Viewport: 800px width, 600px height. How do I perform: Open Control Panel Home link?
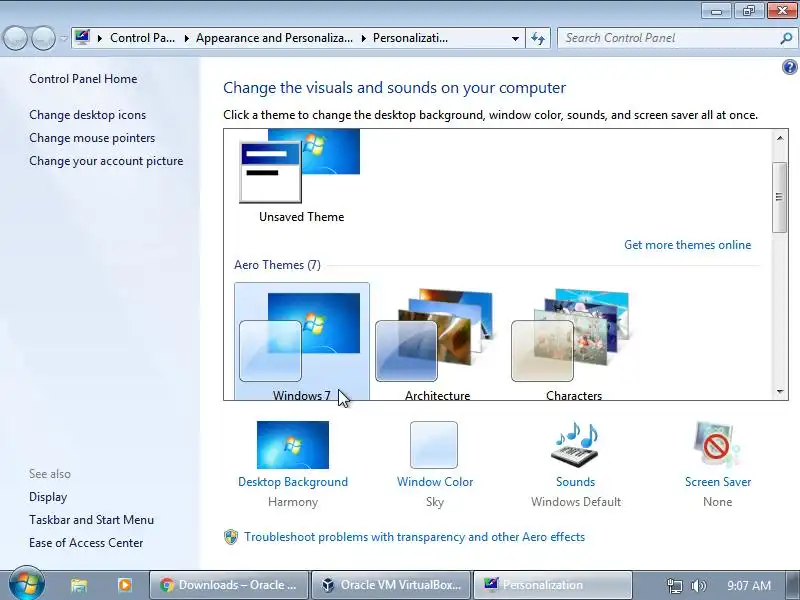(x=83, y=79)
